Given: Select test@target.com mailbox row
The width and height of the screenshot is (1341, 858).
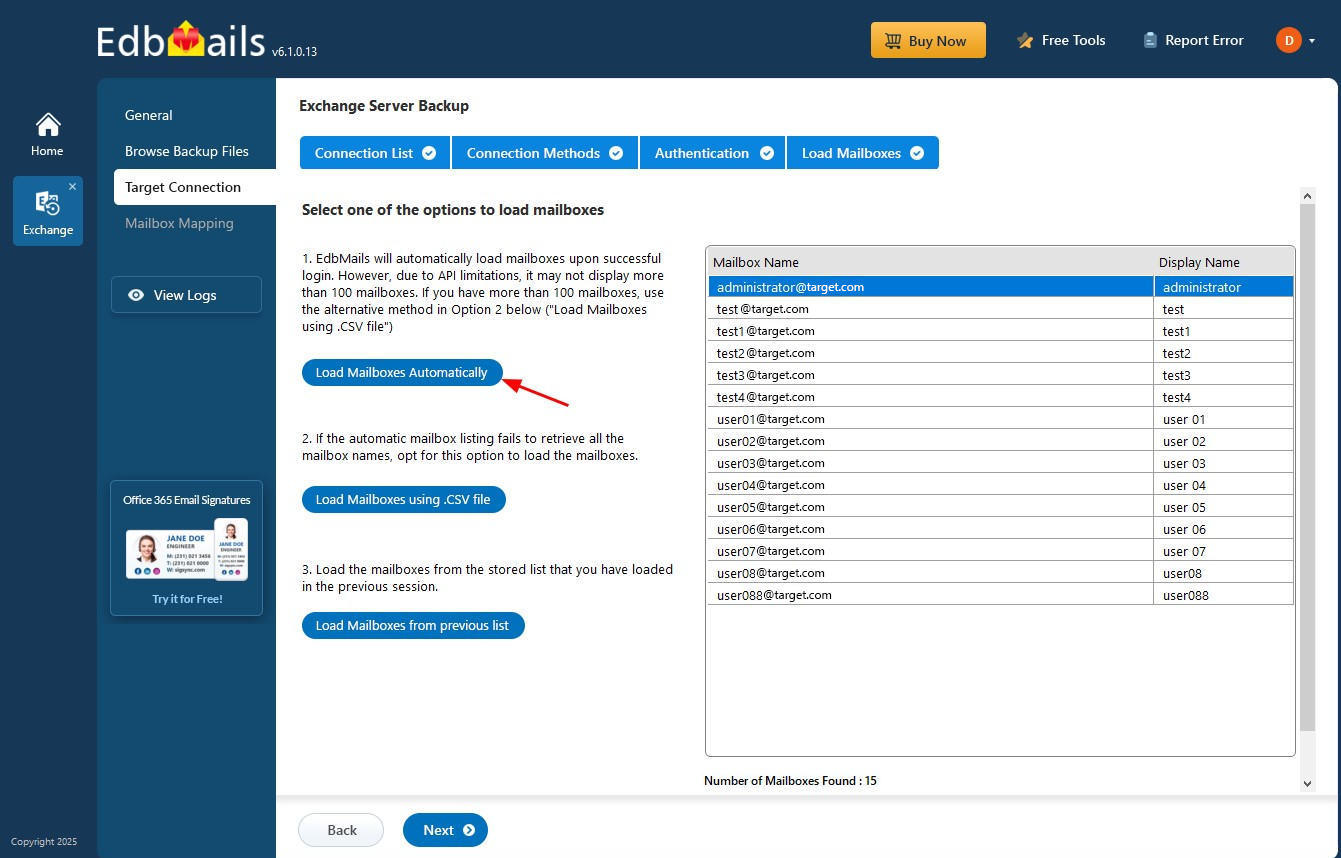Looking at the screenshot, I should click(1001, 309).
